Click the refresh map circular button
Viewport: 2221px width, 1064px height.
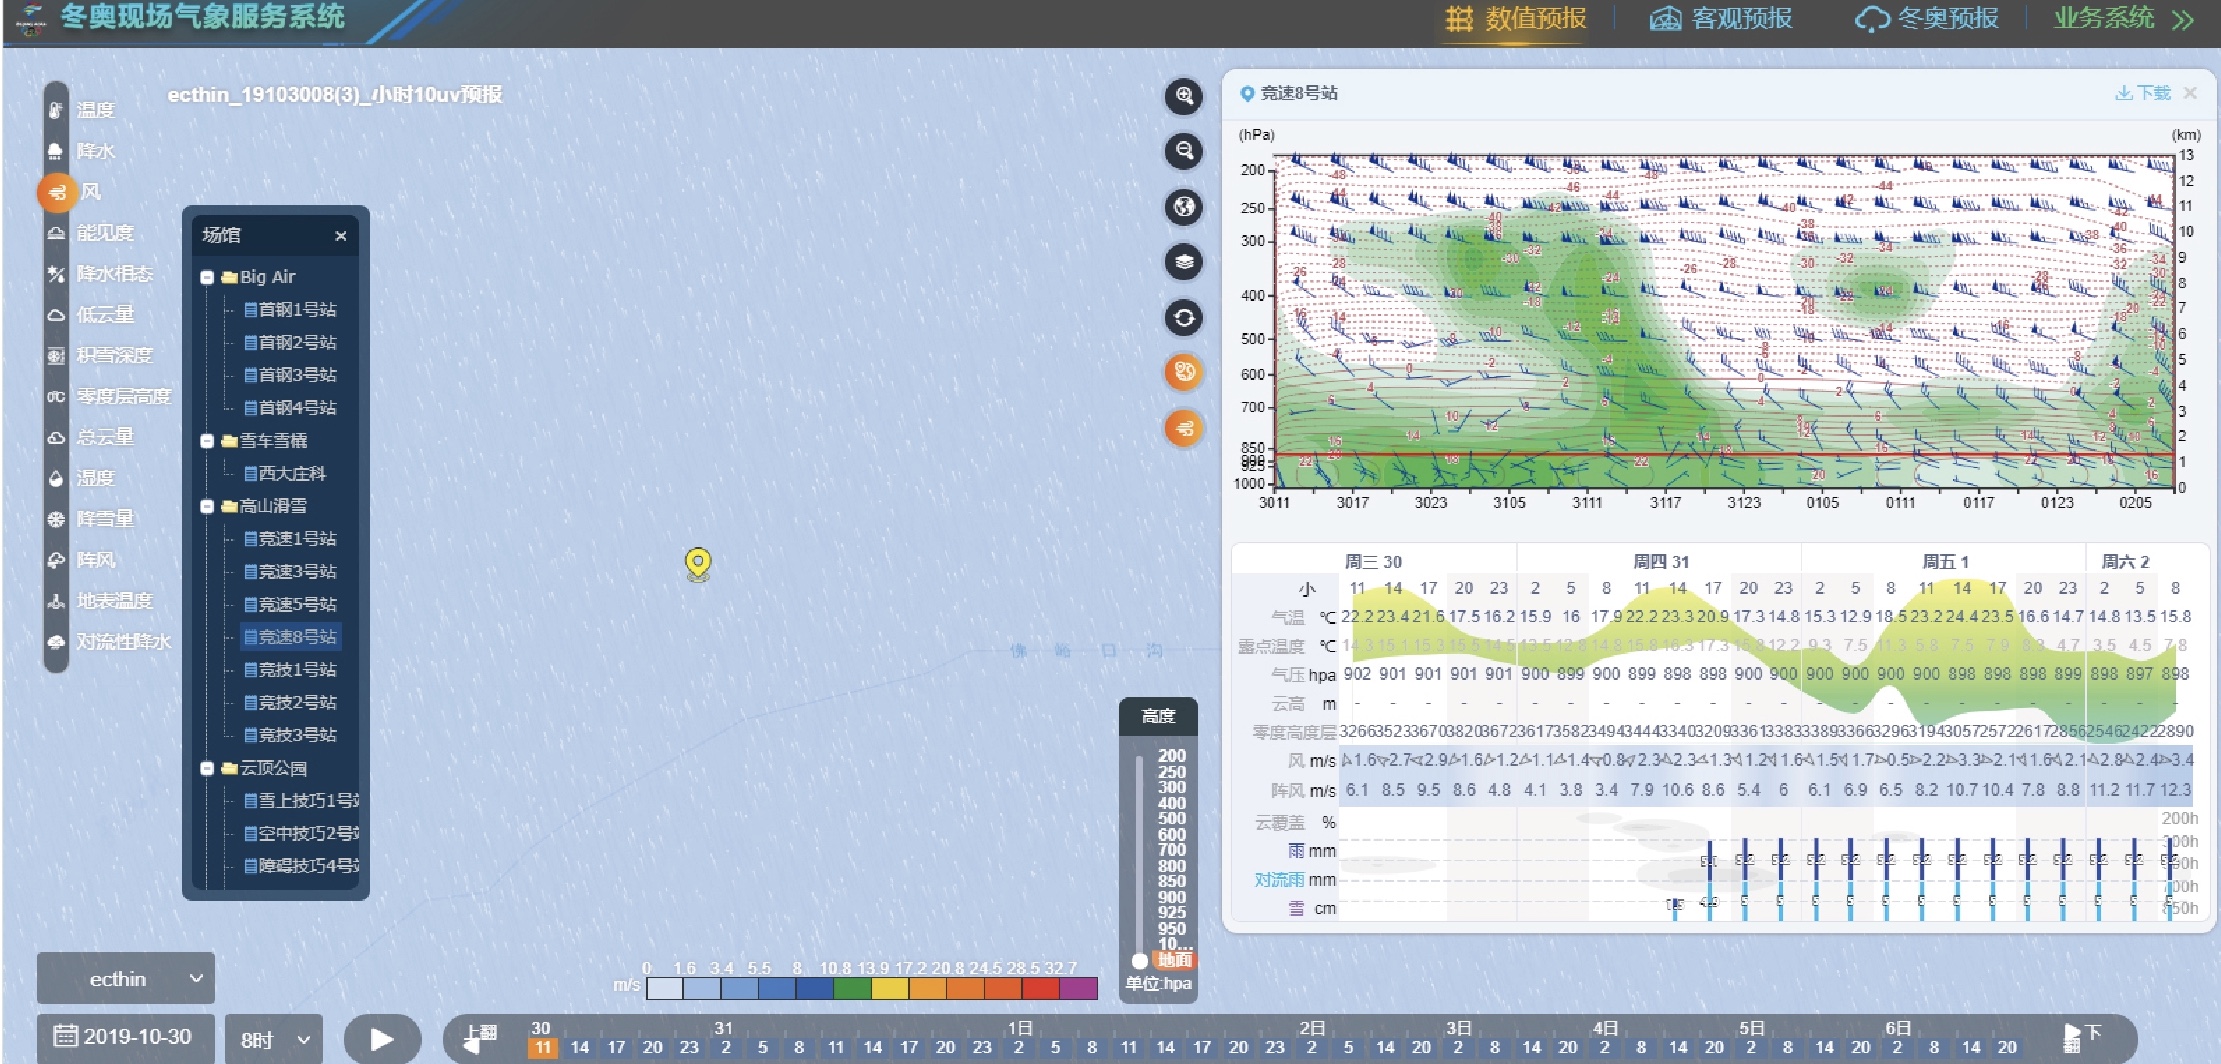[1184, 318]
